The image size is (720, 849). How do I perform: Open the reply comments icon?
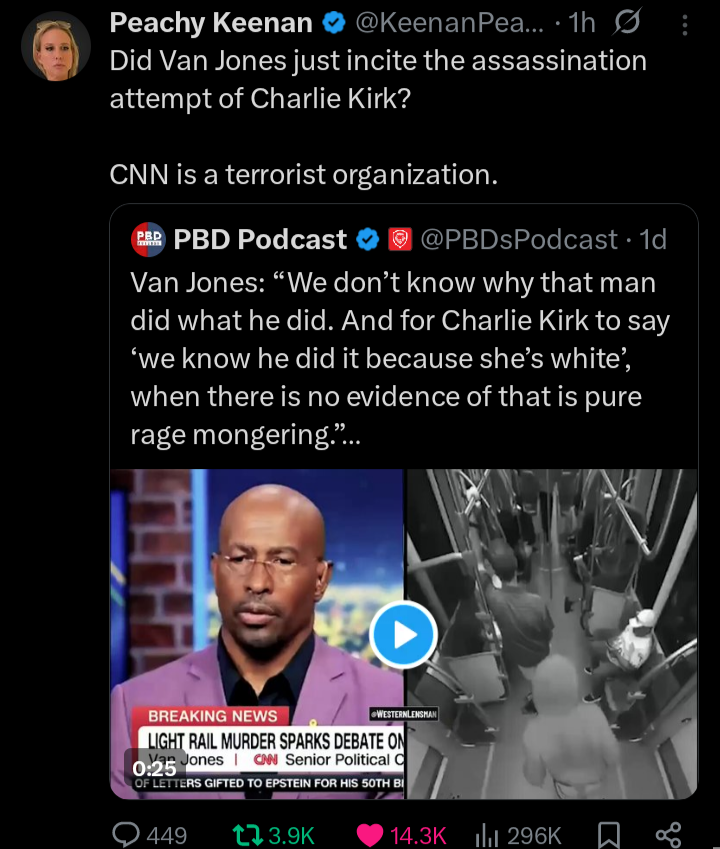[x=126, y=834]
